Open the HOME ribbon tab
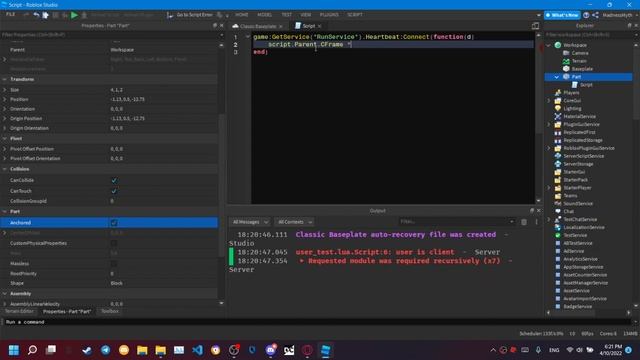This screenshot has width=640, height=360. pos(242,15)
